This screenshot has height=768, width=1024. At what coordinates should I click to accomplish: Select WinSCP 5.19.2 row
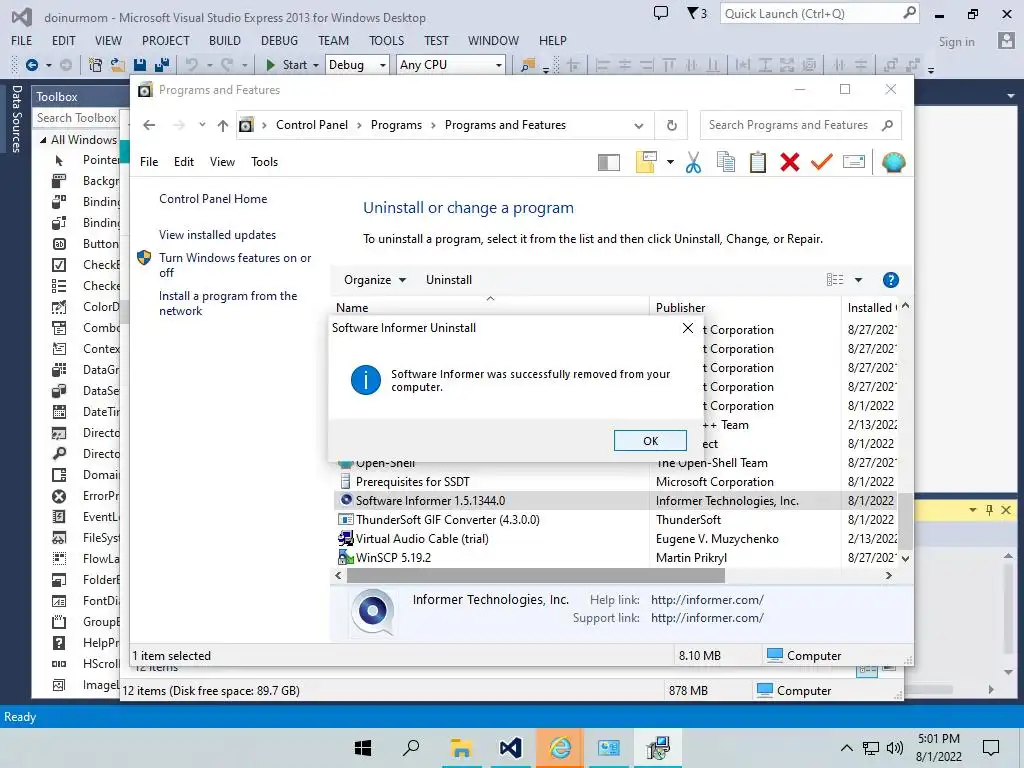(x=614, y=558)
